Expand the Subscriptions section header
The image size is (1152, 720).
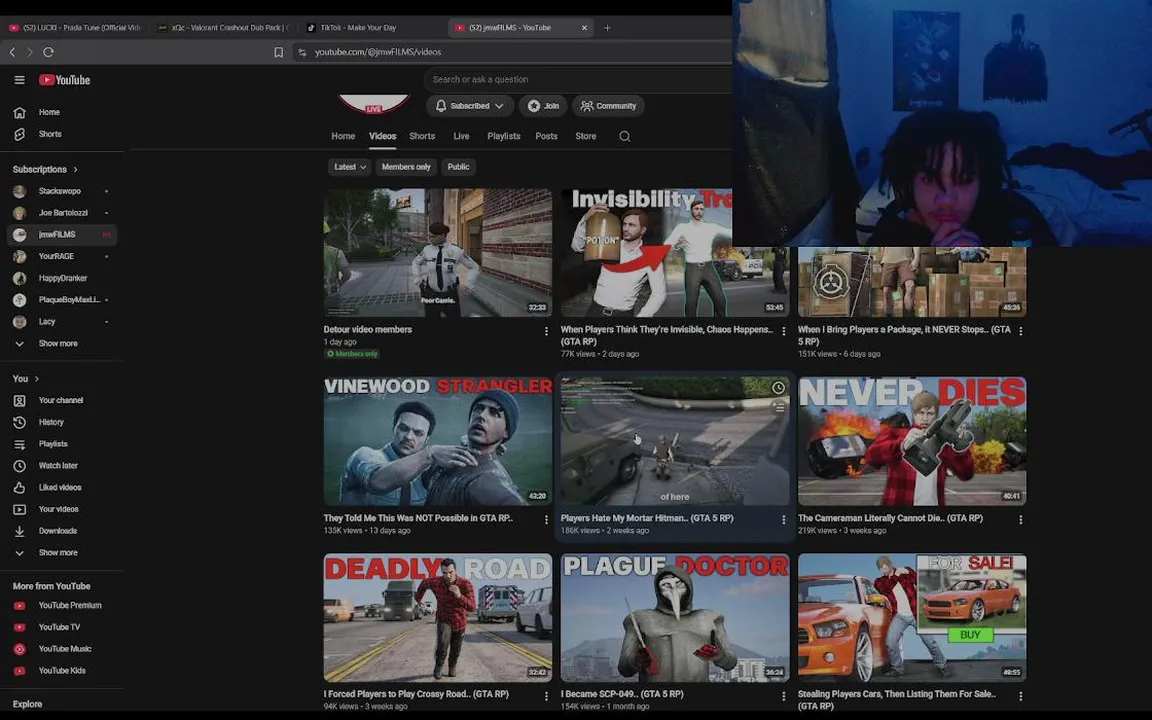[45, 170]
